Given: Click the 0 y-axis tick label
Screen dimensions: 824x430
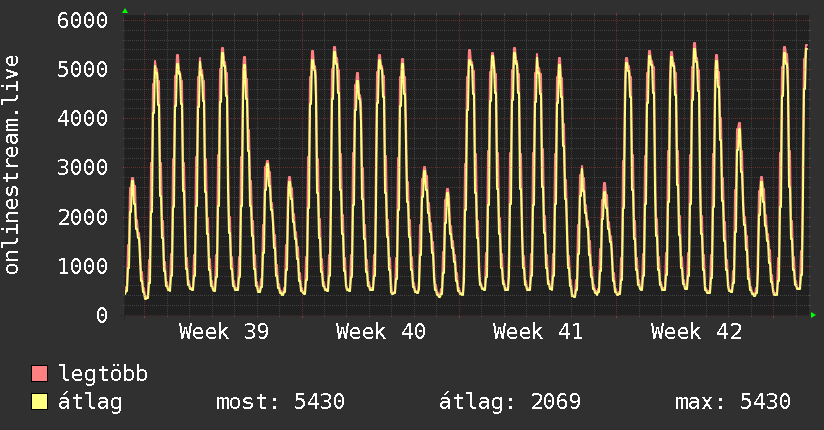Looking at the screenshot, I should tap(101, 315).
